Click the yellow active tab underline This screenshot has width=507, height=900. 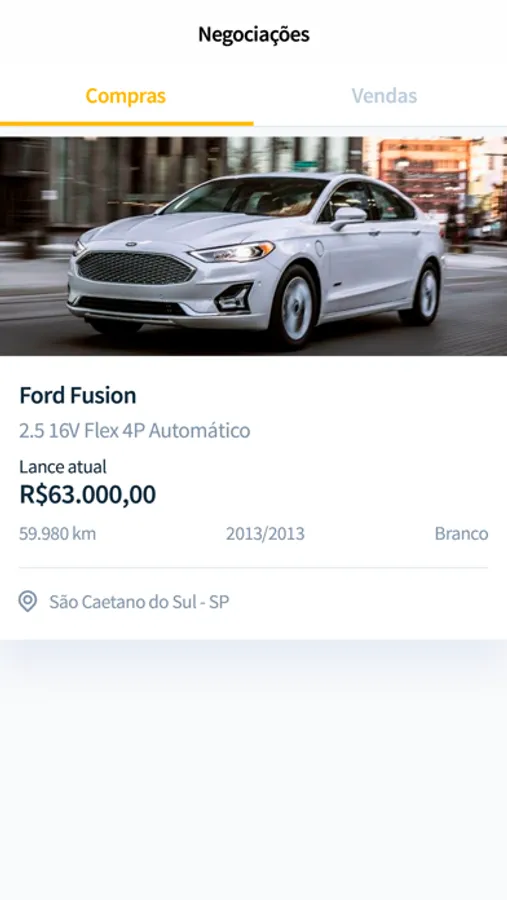point(126,123)
